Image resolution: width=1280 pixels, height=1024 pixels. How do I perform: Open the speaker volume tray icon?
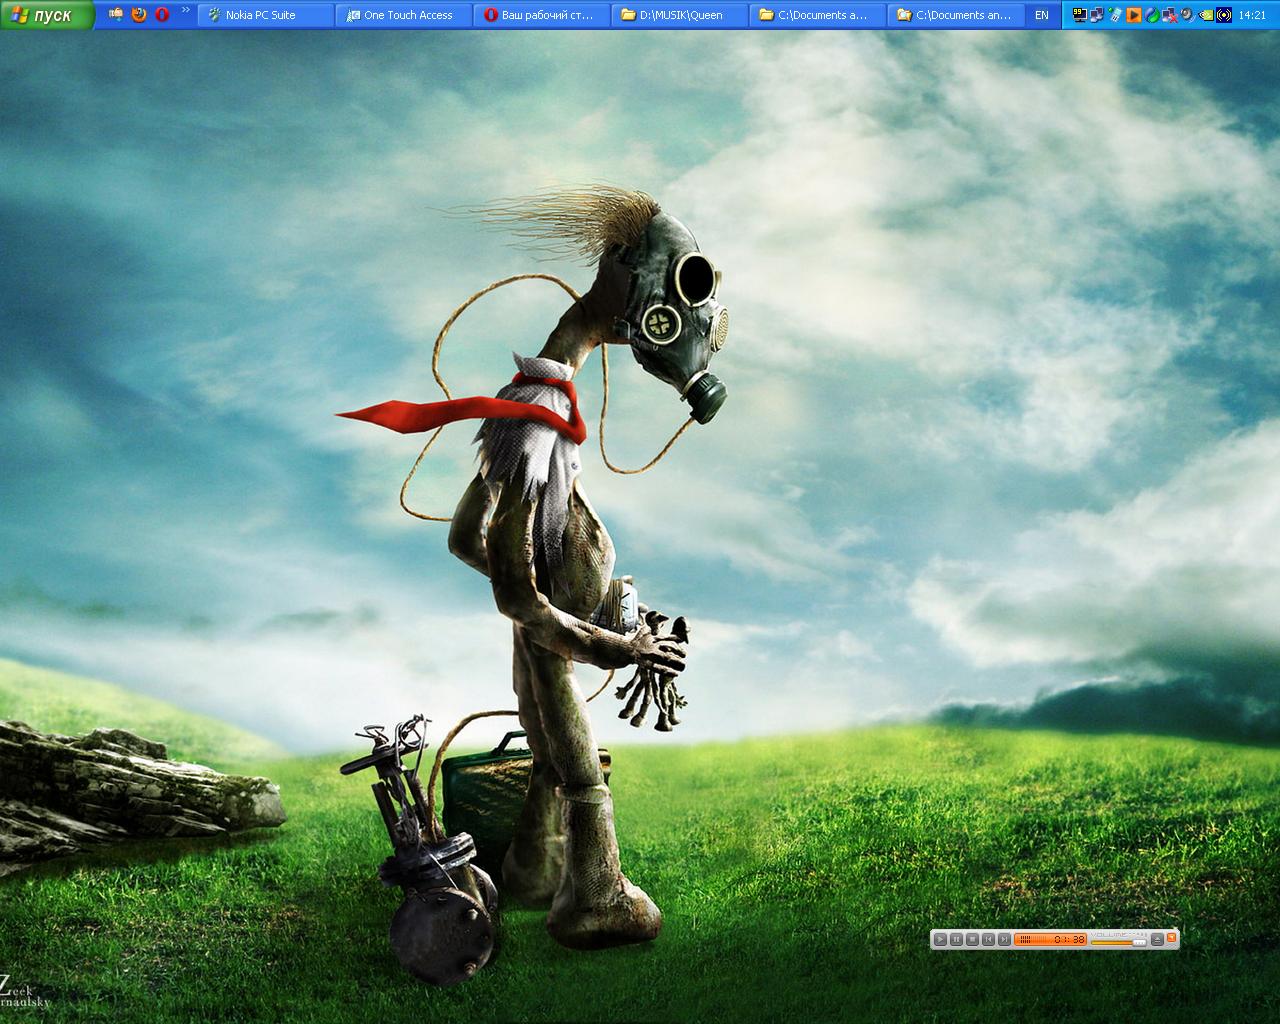[1188, 14]
